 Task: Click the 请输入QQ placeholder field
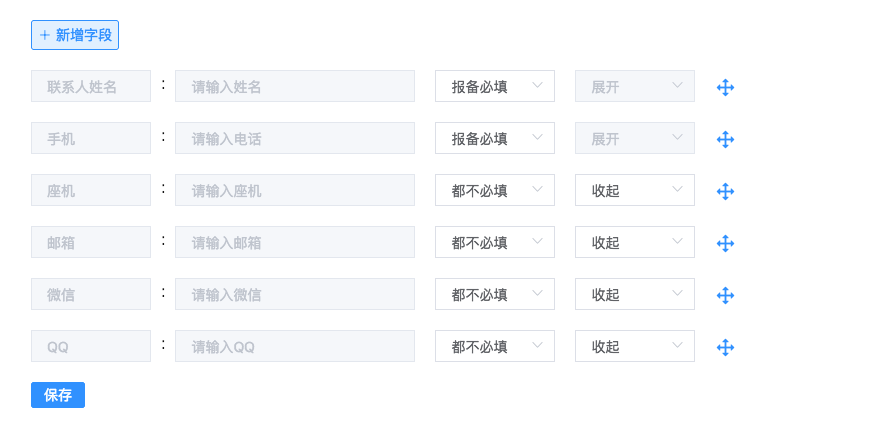pyautogui.click(x=295, y=346)
